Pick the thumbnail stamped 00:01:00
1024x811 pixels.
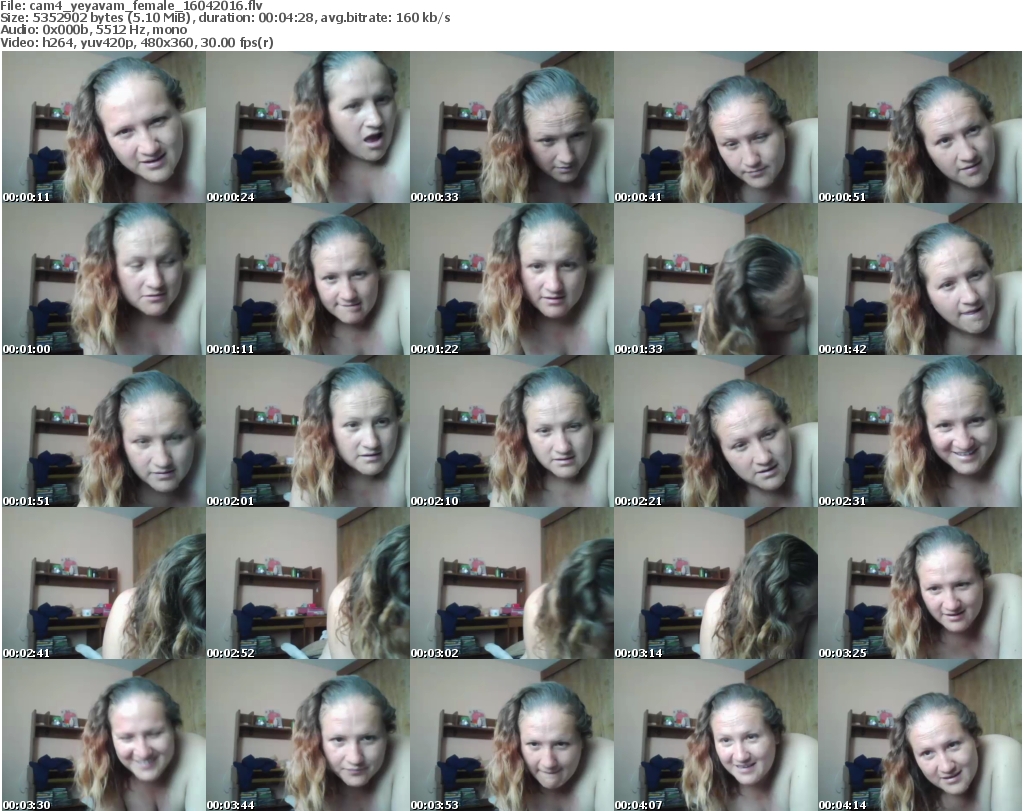pos(104,279)
